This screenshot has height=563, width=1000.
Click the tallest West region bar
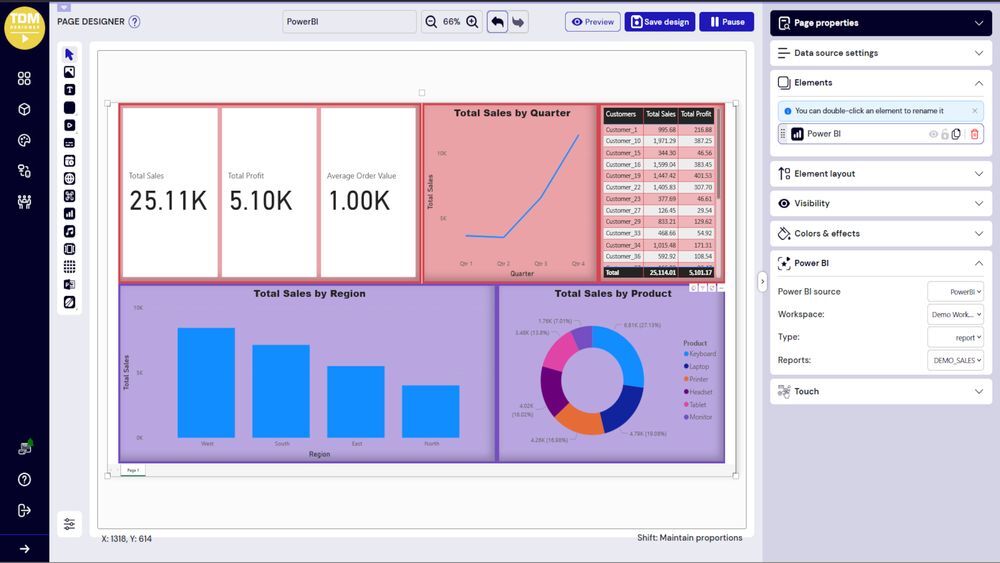(206, 383)
